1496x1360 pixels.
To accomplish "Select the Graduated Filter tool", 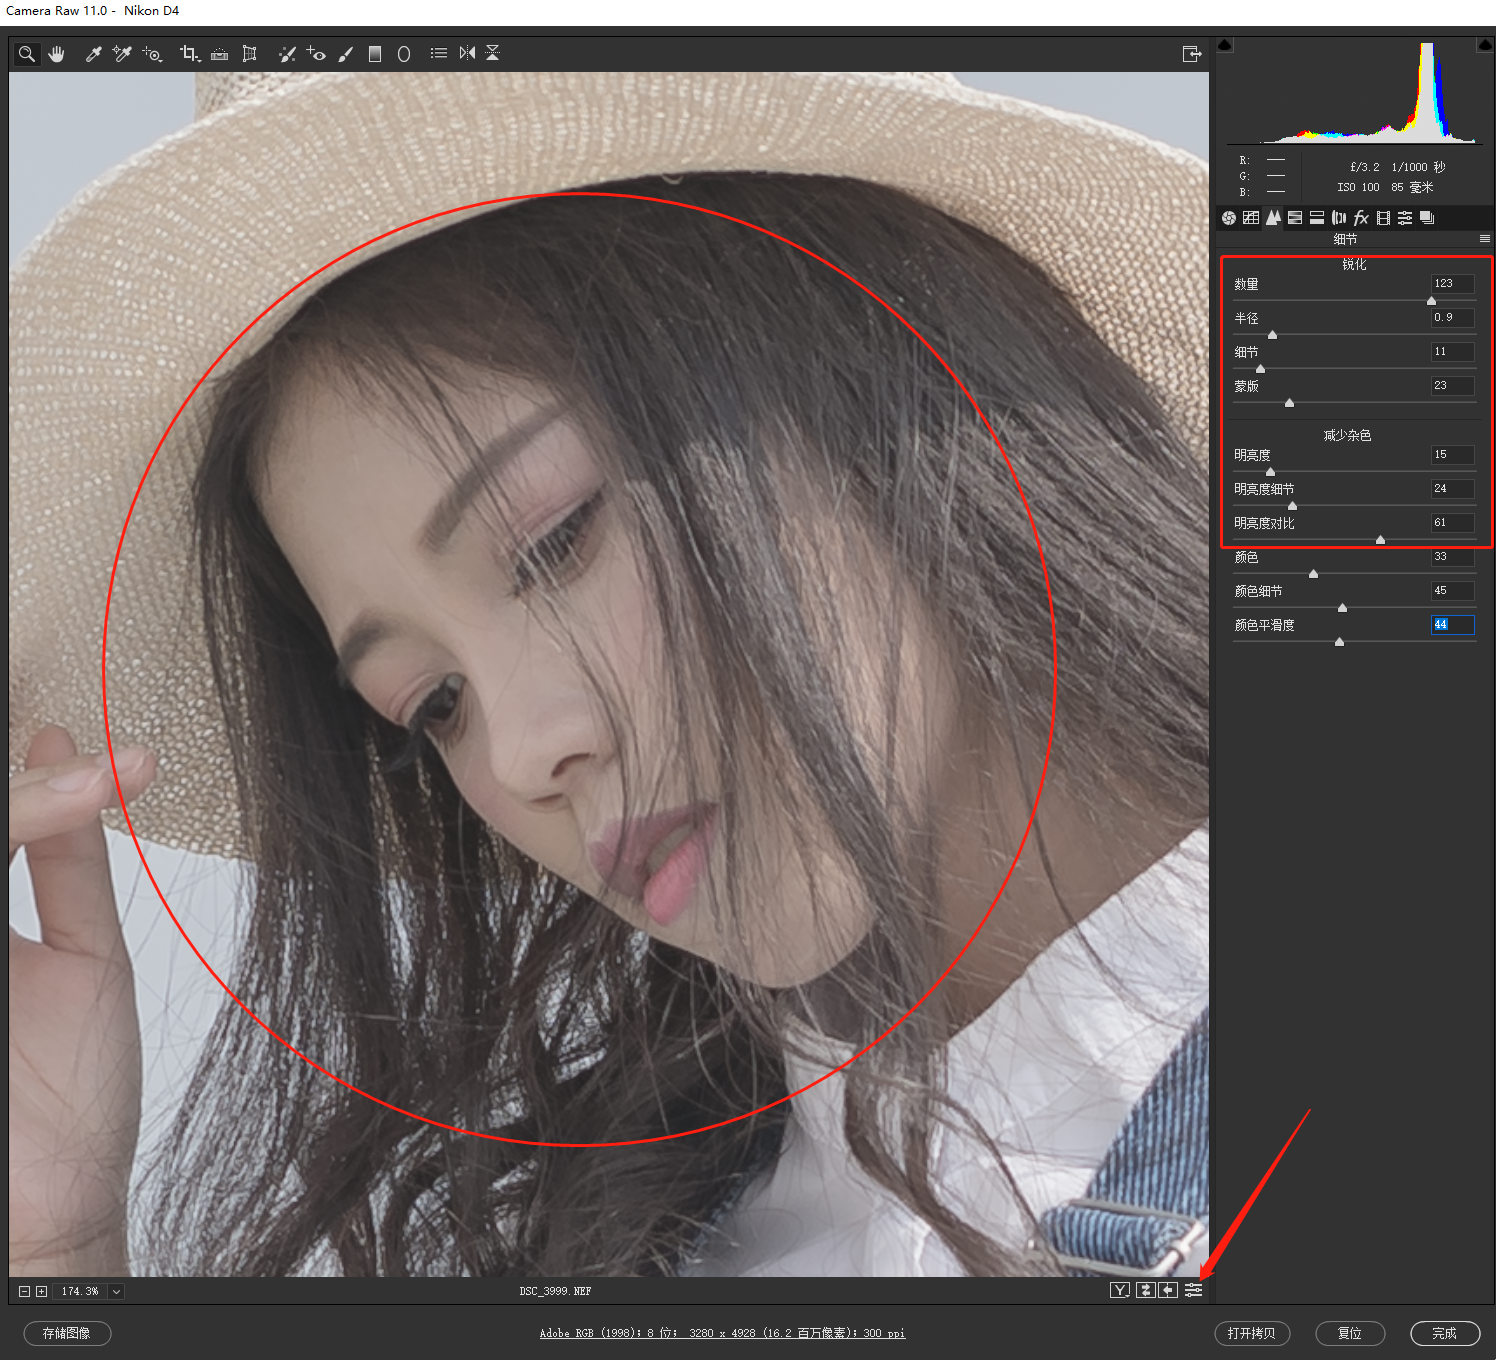I will click(x=375, y=54).
